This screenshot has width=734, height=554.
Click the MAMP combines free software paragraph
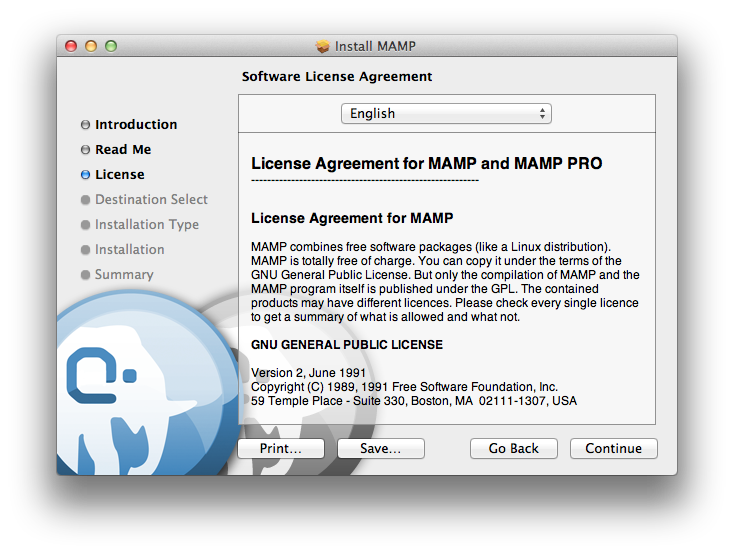click(x=445, y=281)
